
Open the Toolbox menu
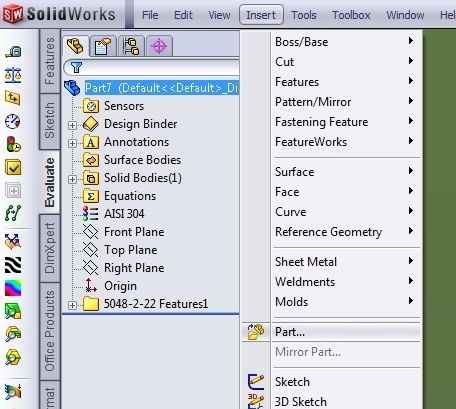[351, 15]
